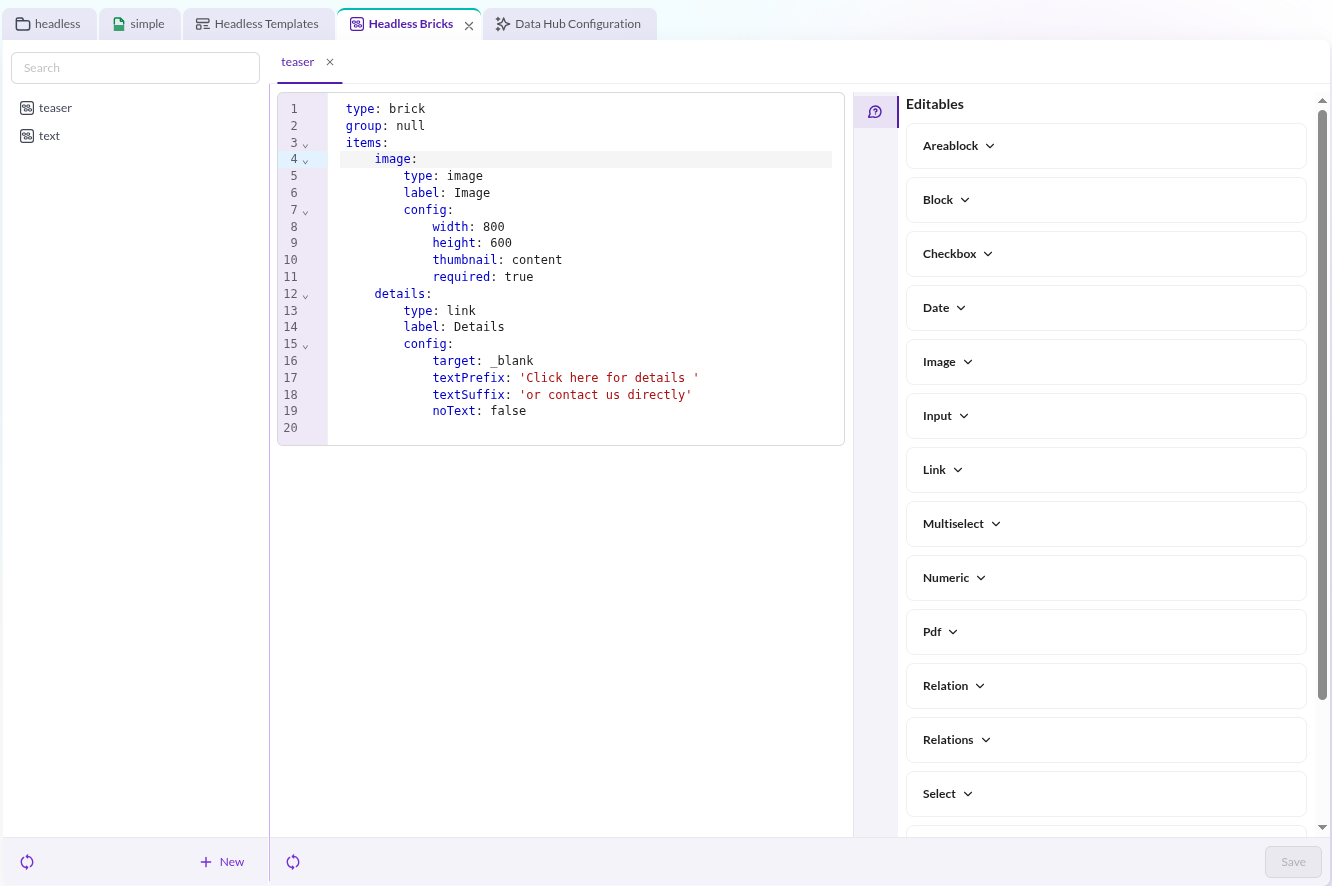The image size is (1332, 886).
Task: Collapse code fold at line 12
Action: point(306,295)
